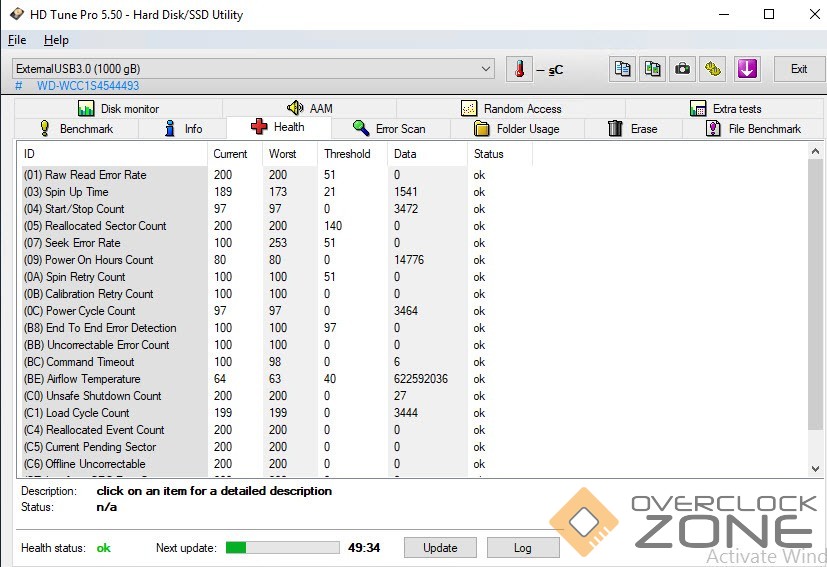Click the purple download arrow icon

(x=747, y=69)
